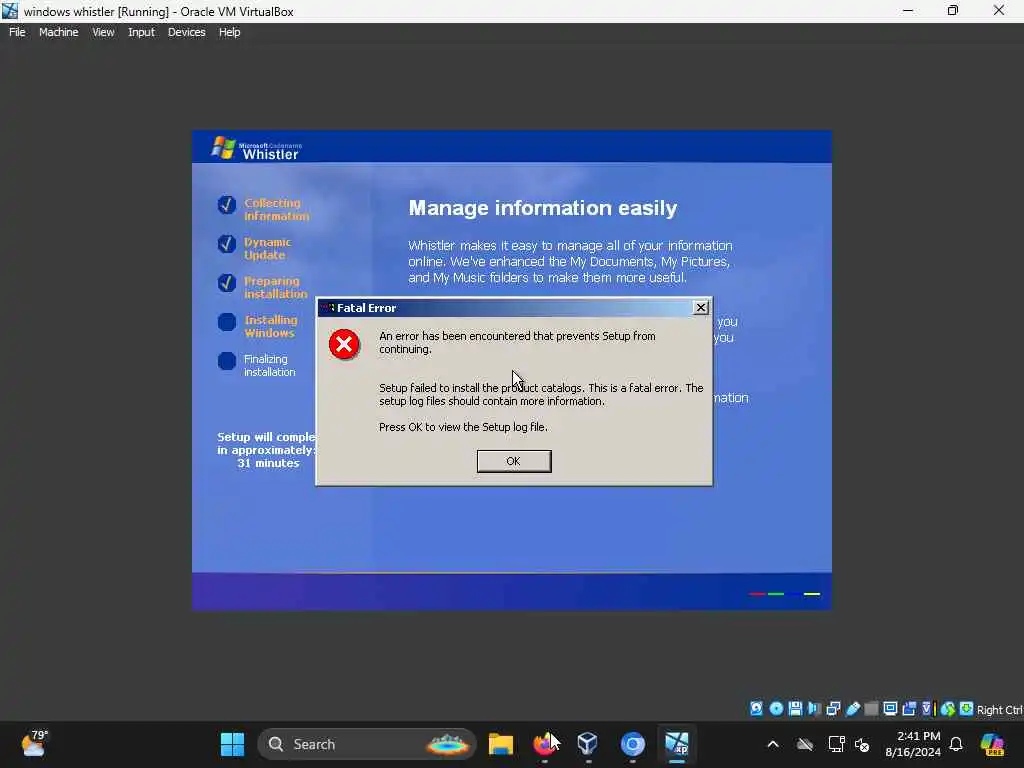Click the Right Ctrl host key label
Image resolution: width=1024 pixels, height=768 pixels.
999,710
